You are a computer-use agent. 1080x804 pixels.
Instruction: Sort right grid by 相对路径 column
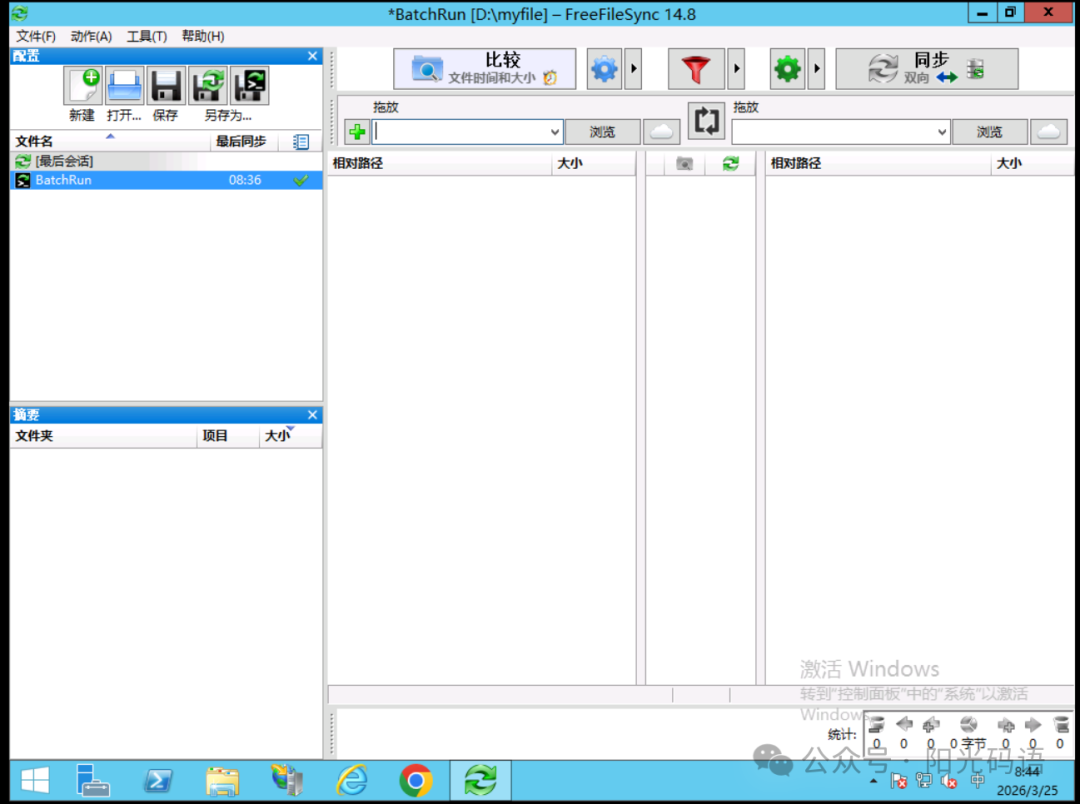point(878,163)
